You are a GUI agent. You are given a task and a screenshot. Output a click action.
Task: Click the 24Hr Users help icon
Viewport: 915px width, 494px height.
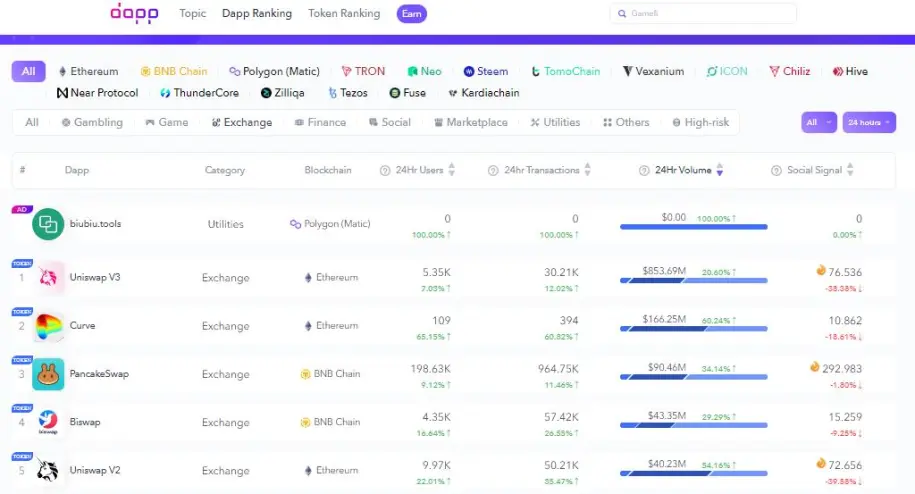pos(385,170)
